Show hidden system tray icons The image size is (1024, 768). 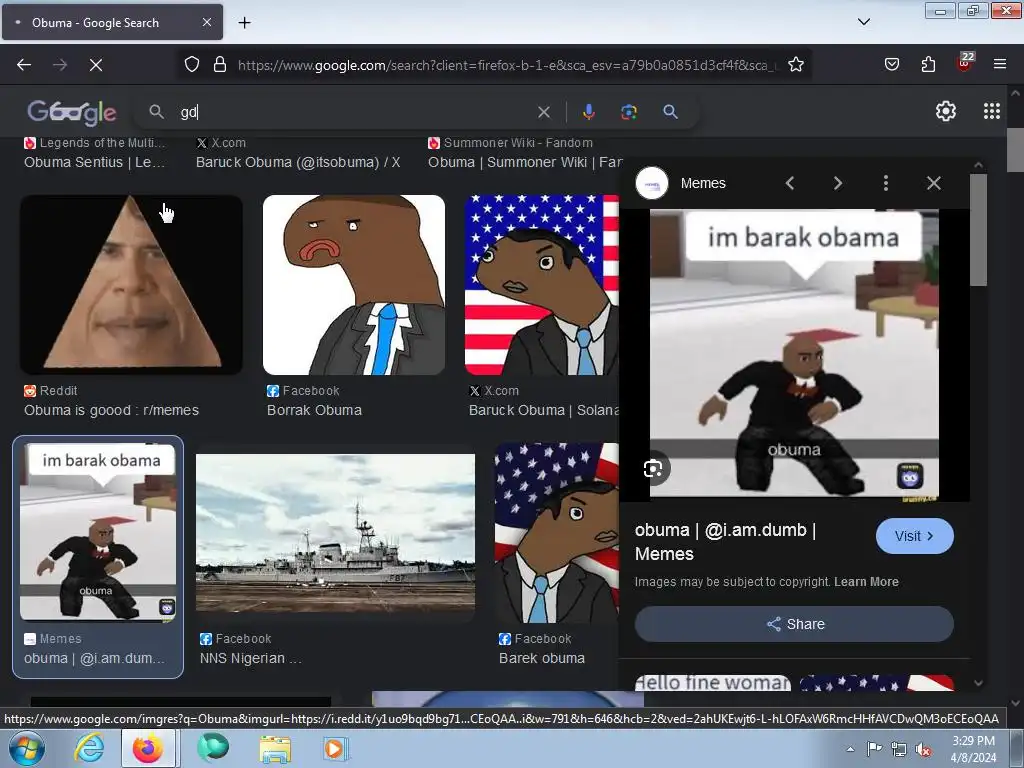pos(850,749)
